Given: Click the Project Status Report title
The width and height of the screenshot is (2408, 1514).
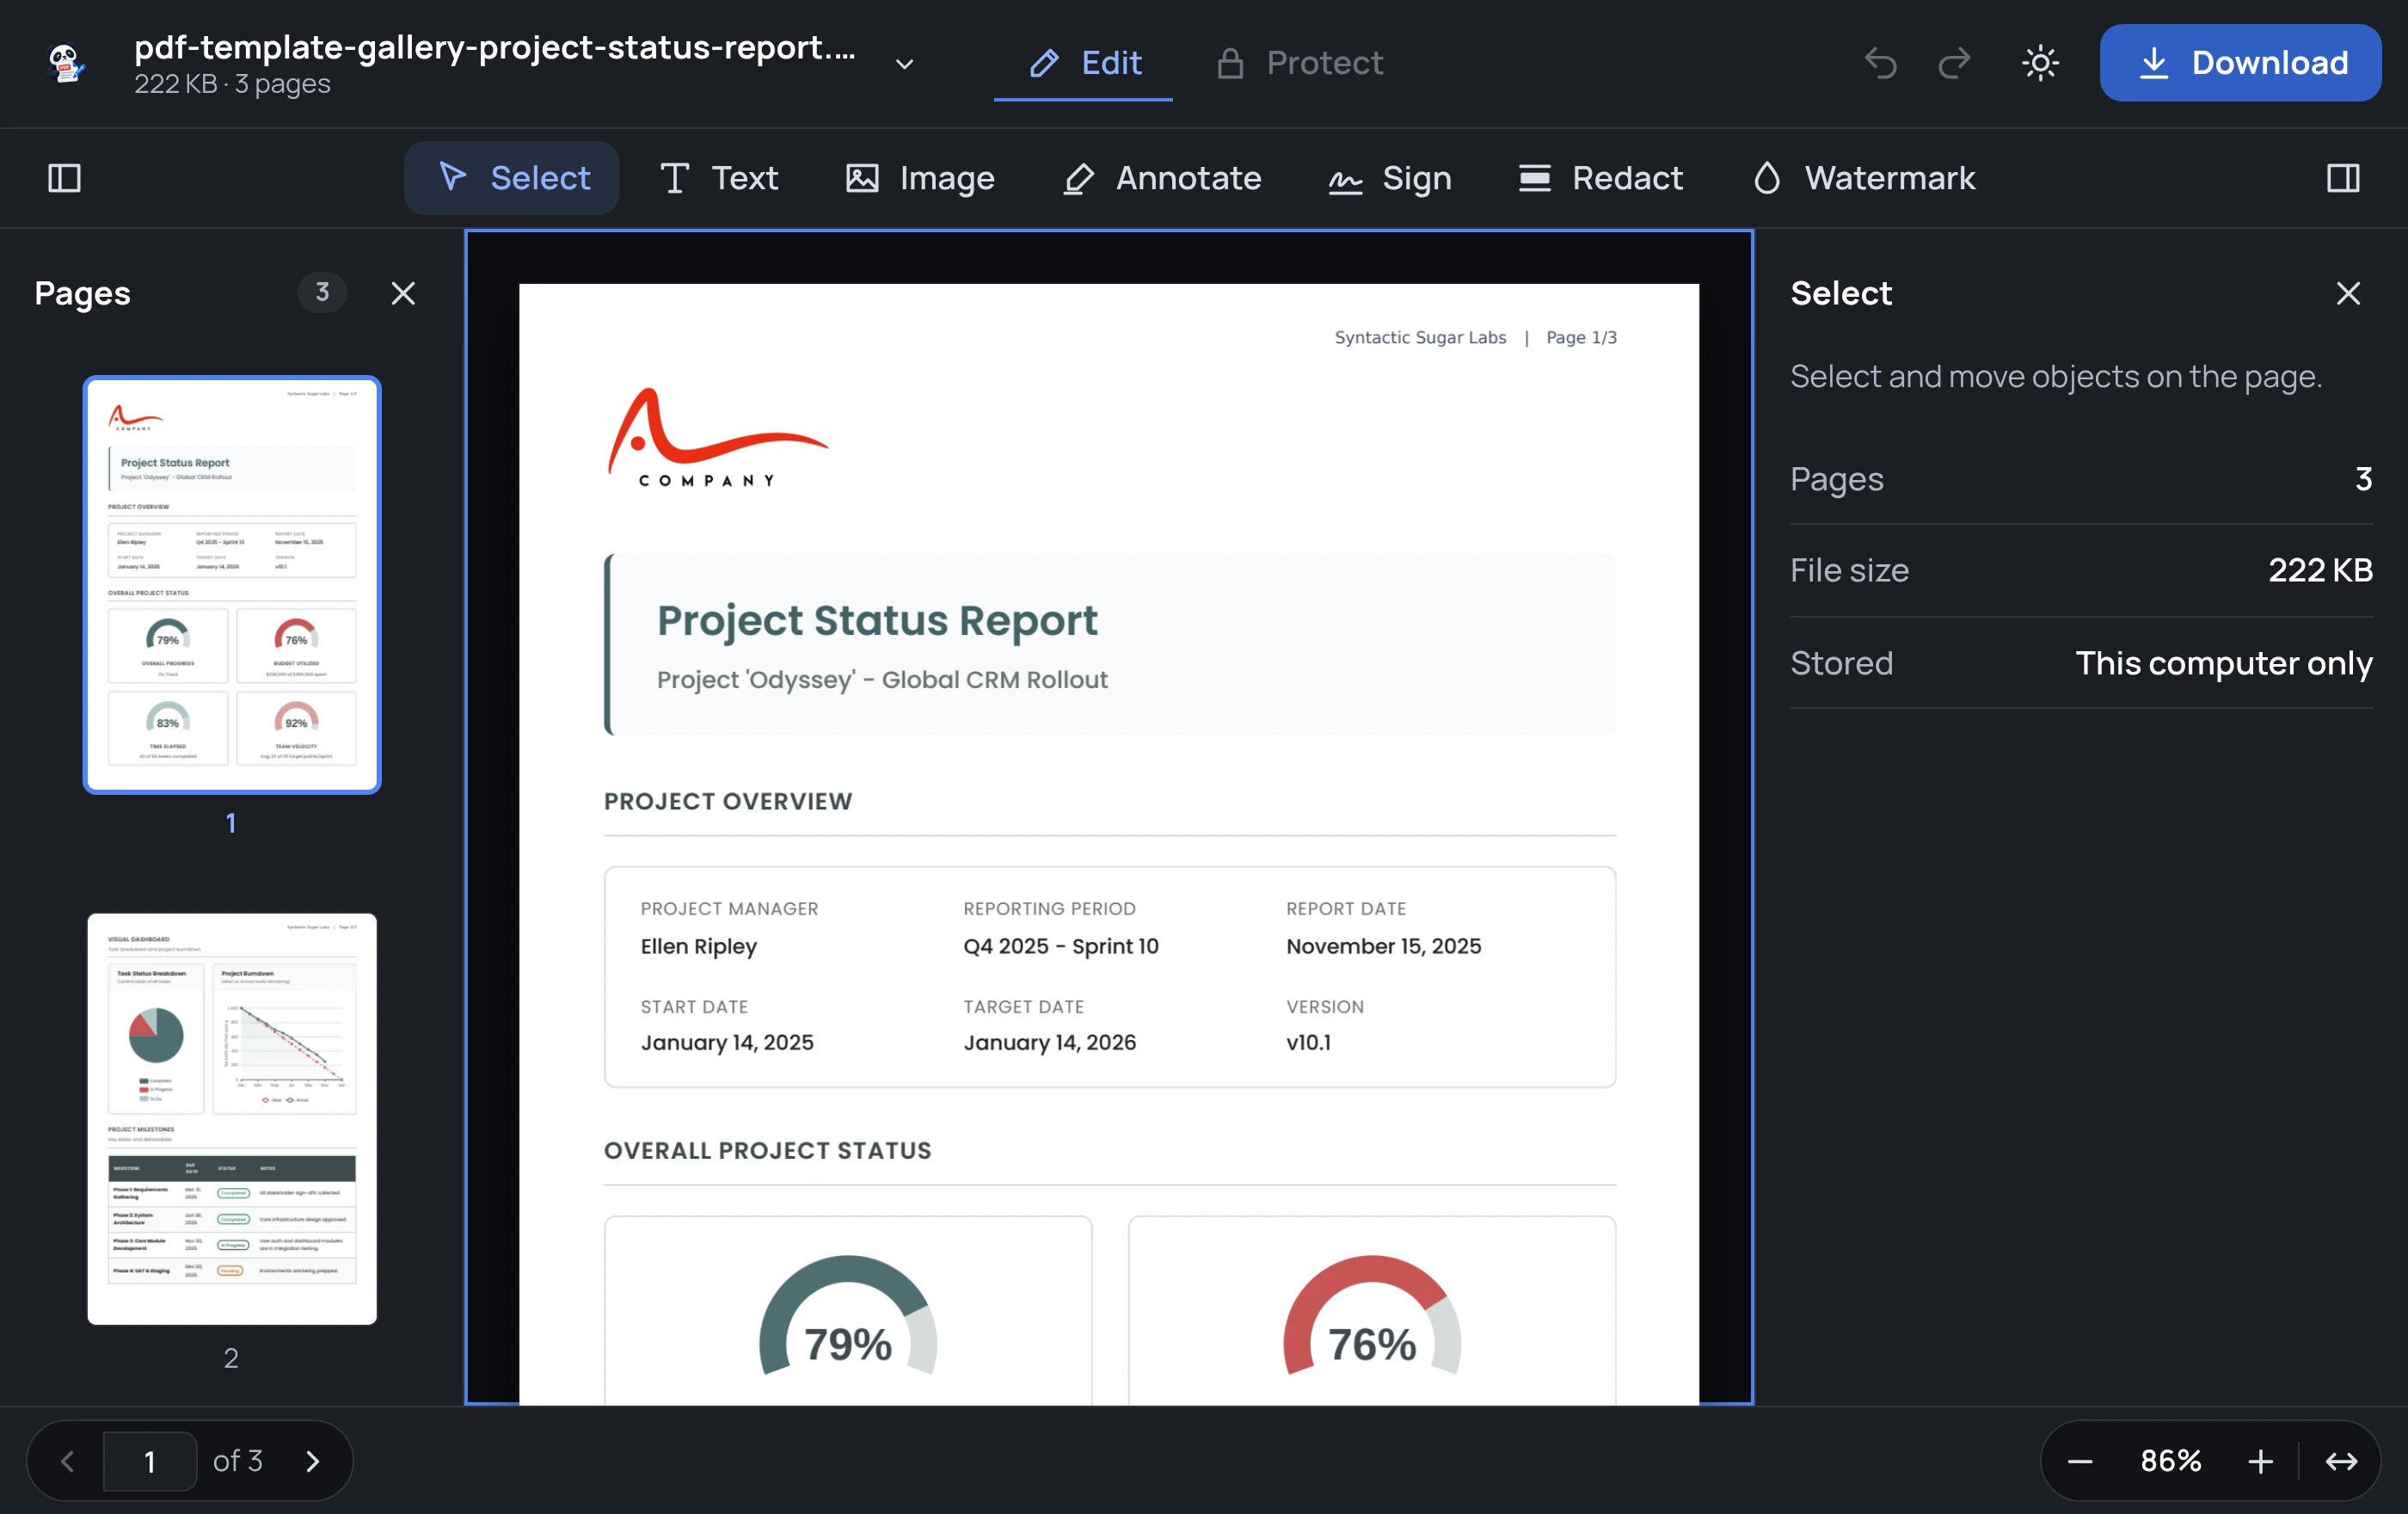Looking at the screenshot, I should [877, 620].
